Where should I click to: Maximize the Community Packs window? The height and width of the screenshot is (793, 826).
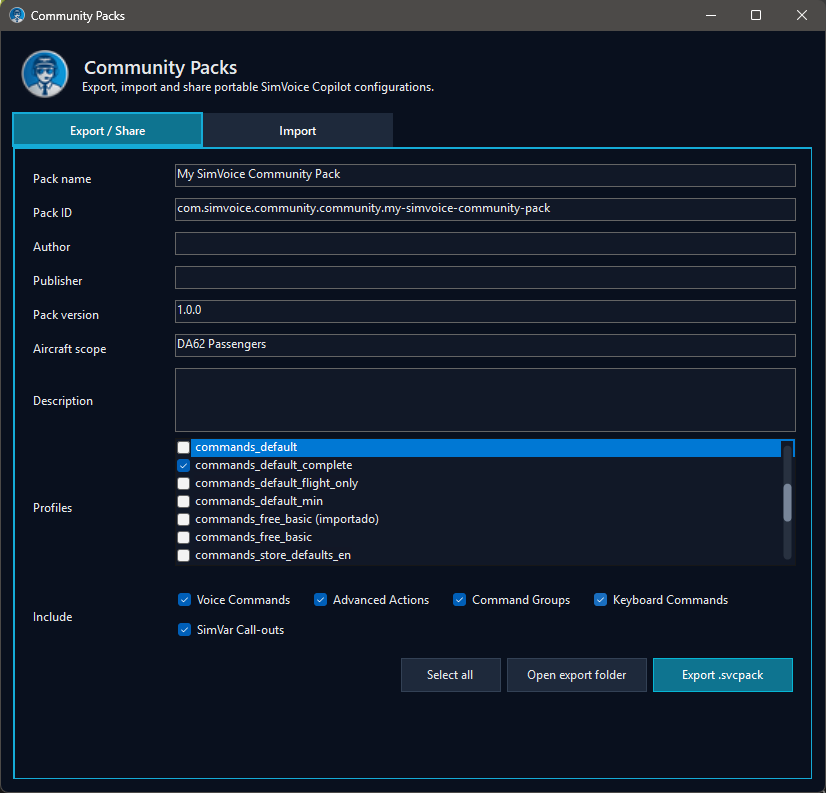click(756, 15)
